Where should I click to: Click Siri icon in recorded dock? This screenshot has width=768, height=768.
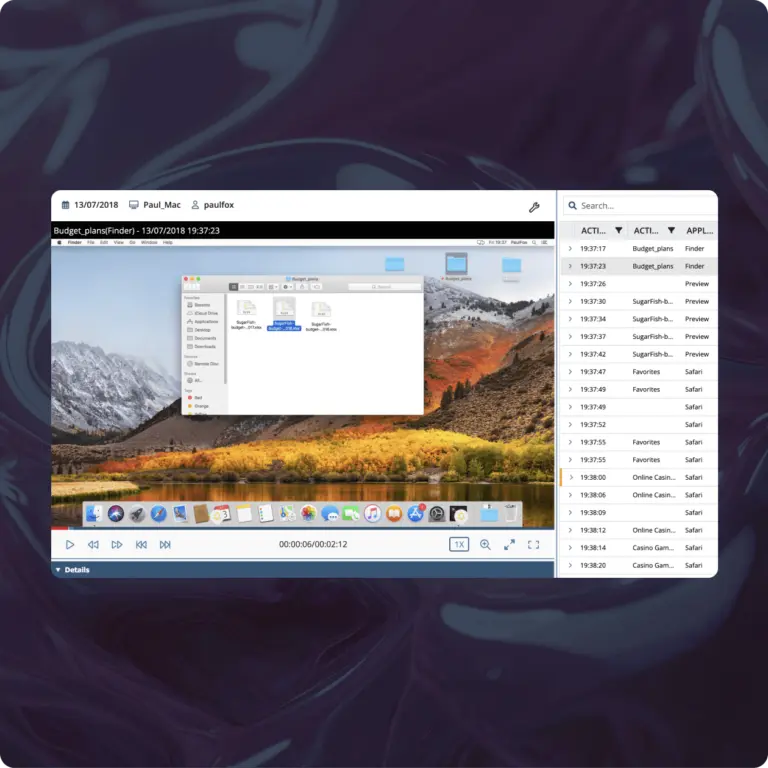(x=116, y=514)
